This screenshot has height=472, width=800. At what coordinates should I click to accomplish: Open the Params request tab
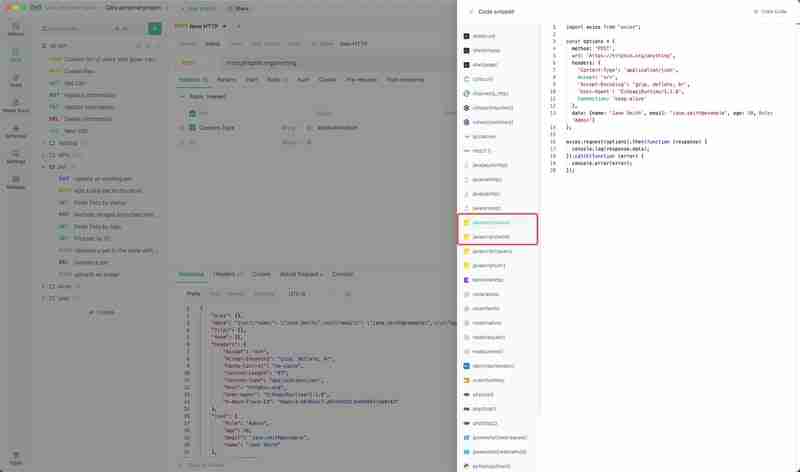(x=226, y=80)
